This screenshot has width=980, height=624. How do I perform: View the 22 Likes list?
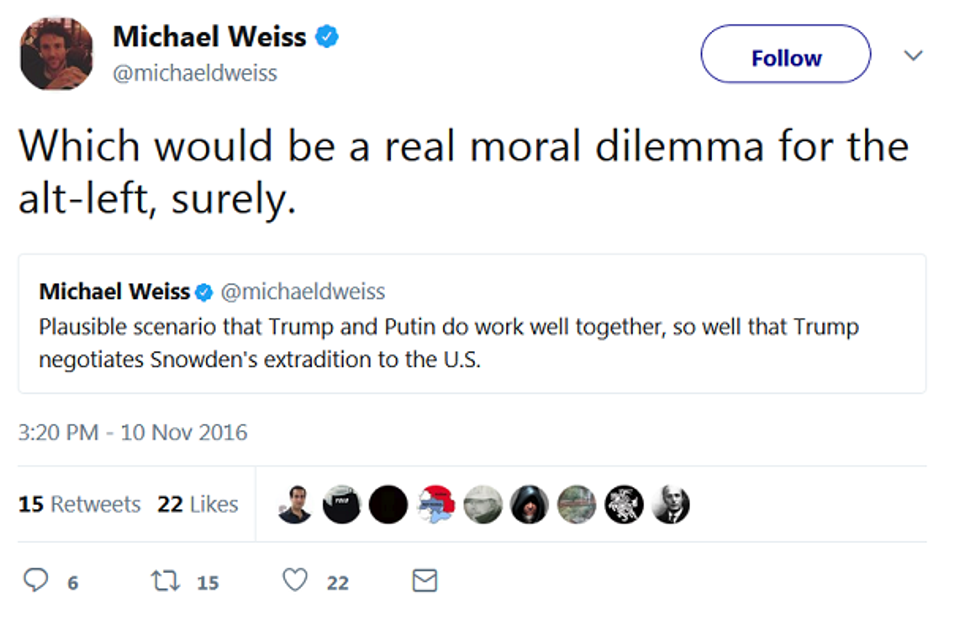tap(198, 505)
